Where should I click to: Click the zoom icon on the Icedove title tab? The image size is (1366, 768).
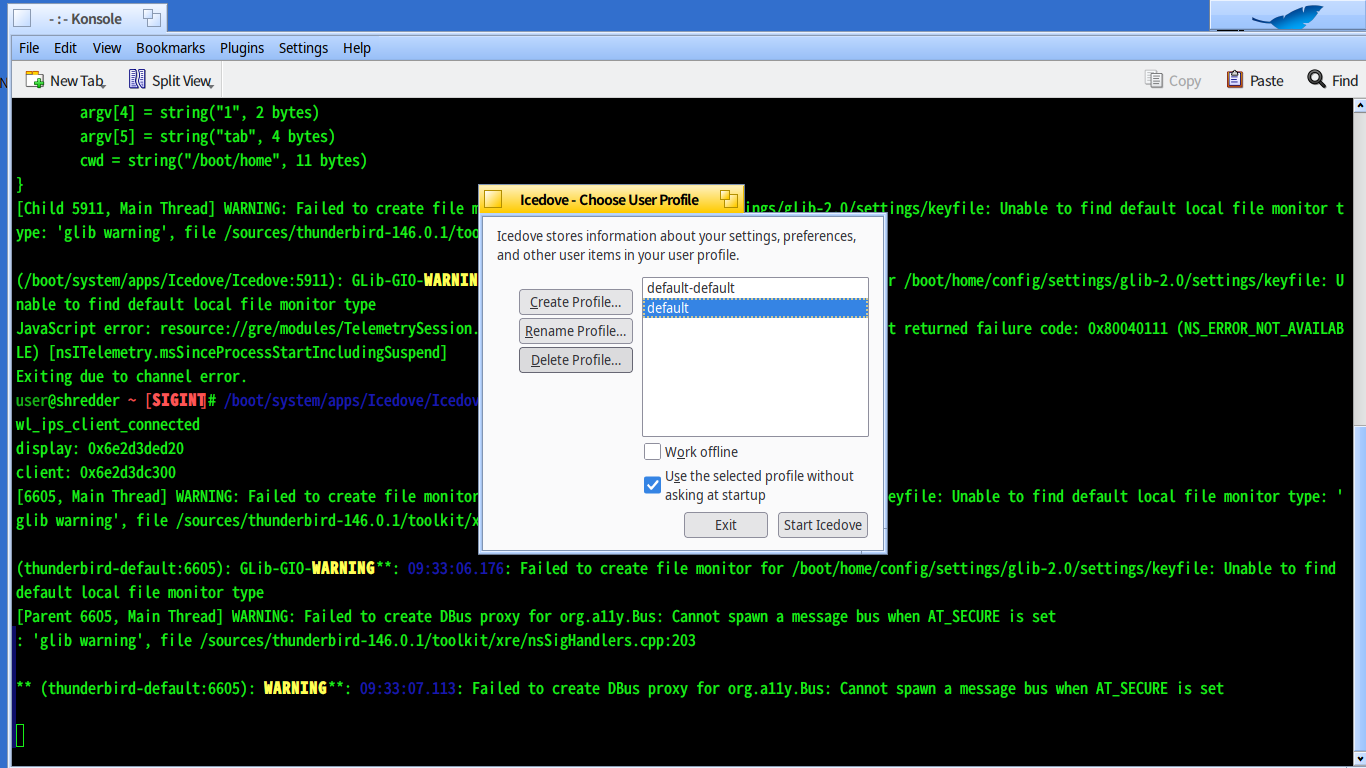[x=728, y=200]
